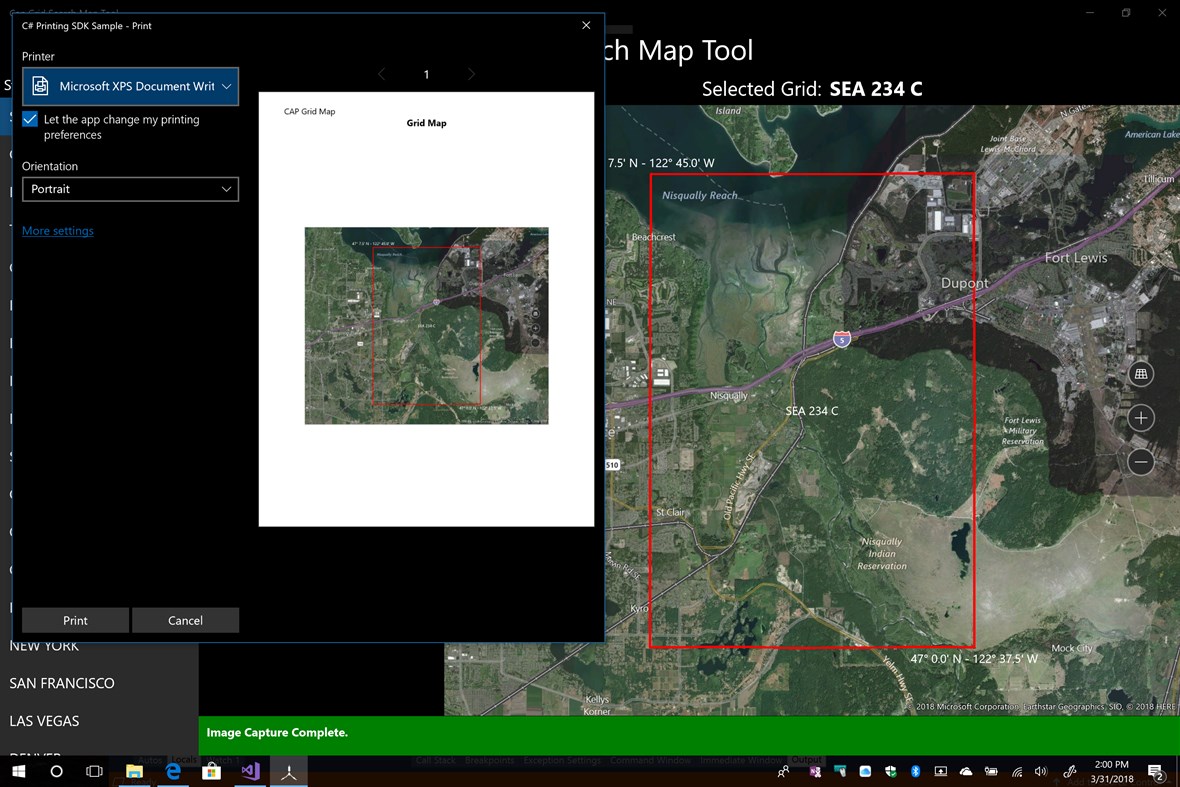Click the Bluetooth icon in the system tray
This screenshot has height=787, width=1180.
pyautogui.click(x=915, y=771)
